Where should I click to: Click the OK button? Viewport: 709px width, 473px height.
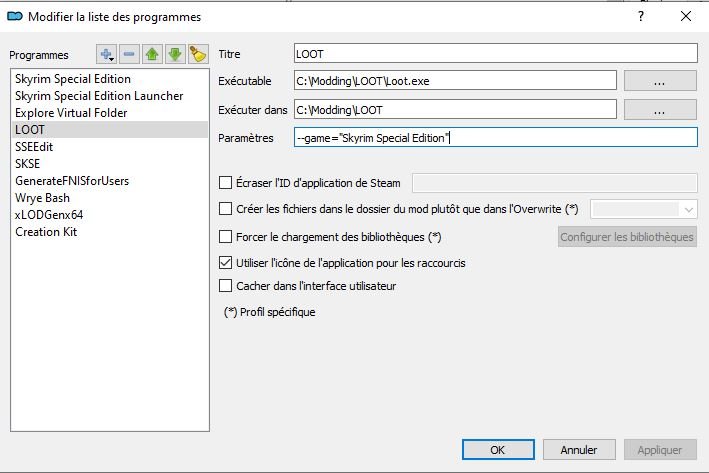(x=497, y=450)
